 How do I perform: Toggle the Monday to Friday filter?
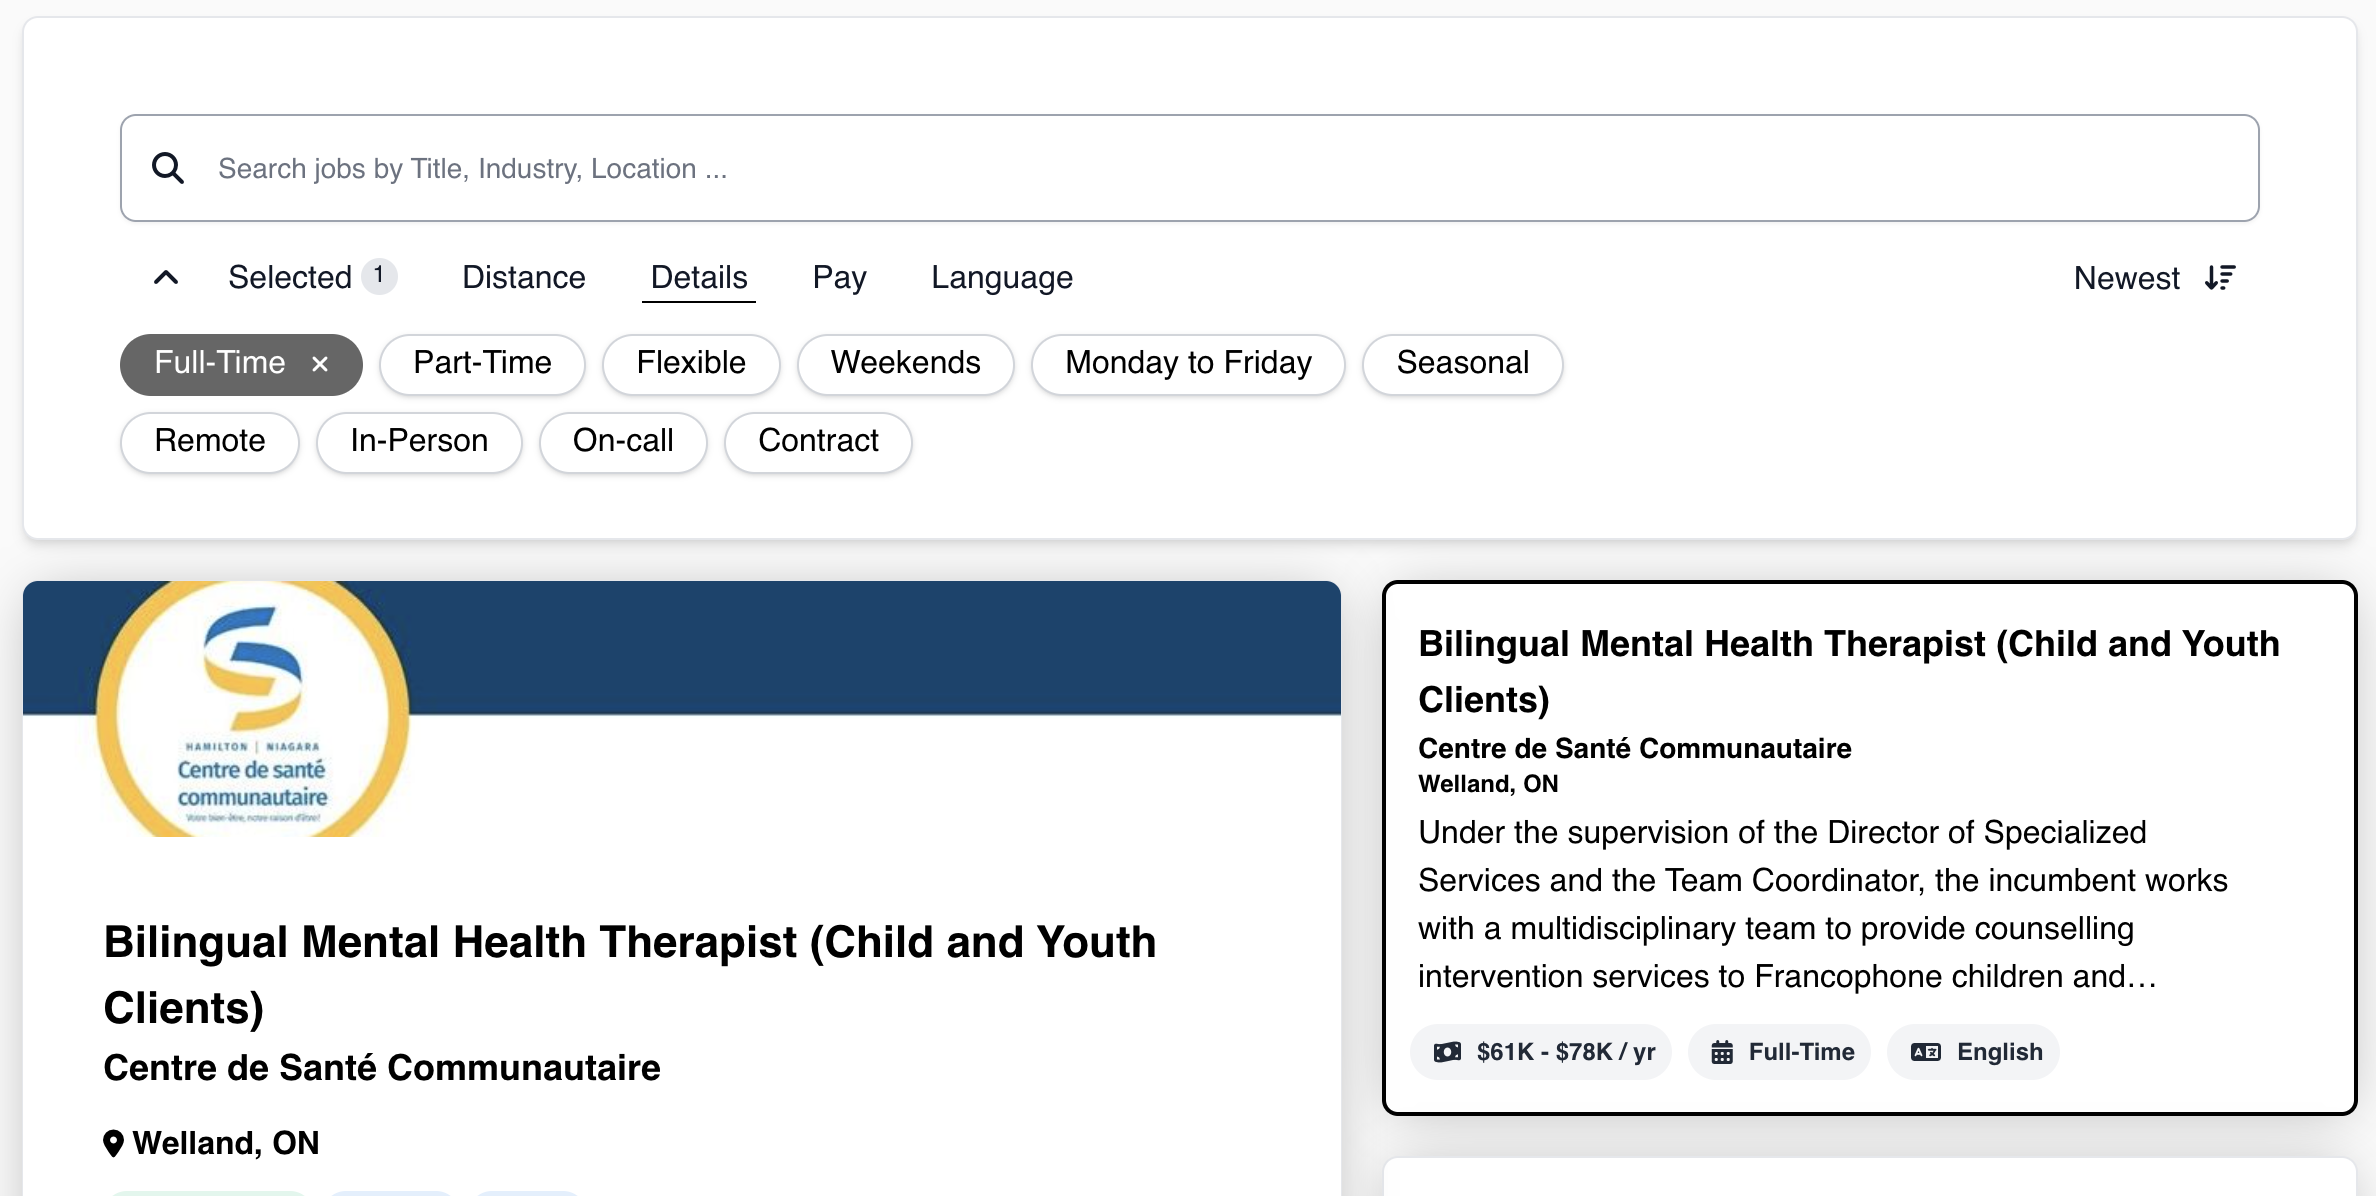pos(1188,363)
